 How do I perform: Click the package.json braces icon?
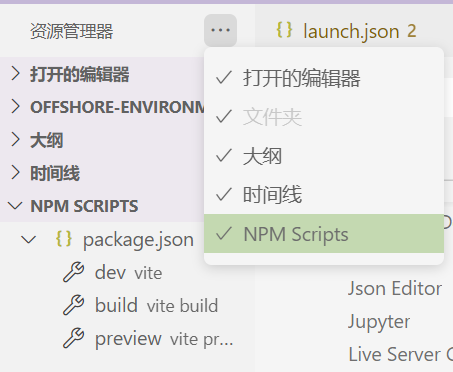[x=64, y=239]
